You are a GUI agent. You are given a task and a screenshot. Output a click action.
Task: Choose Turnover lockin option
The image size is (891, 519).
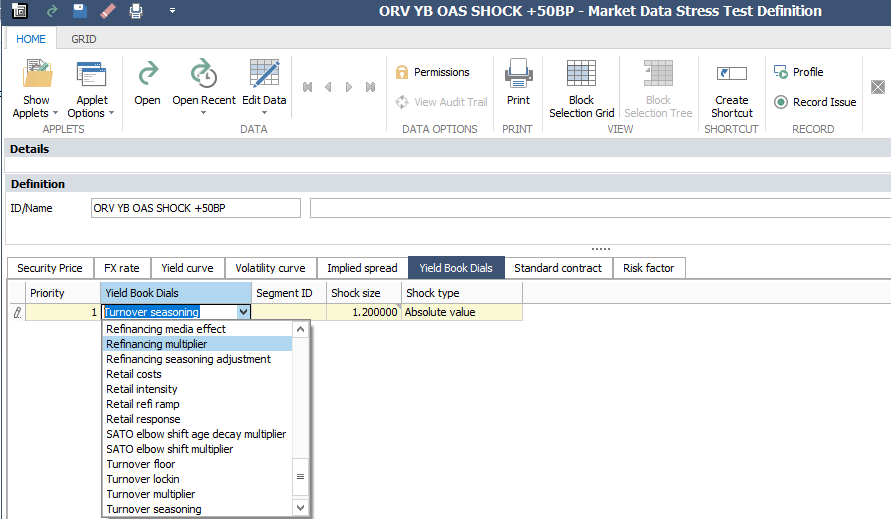(x=197, y=479)
